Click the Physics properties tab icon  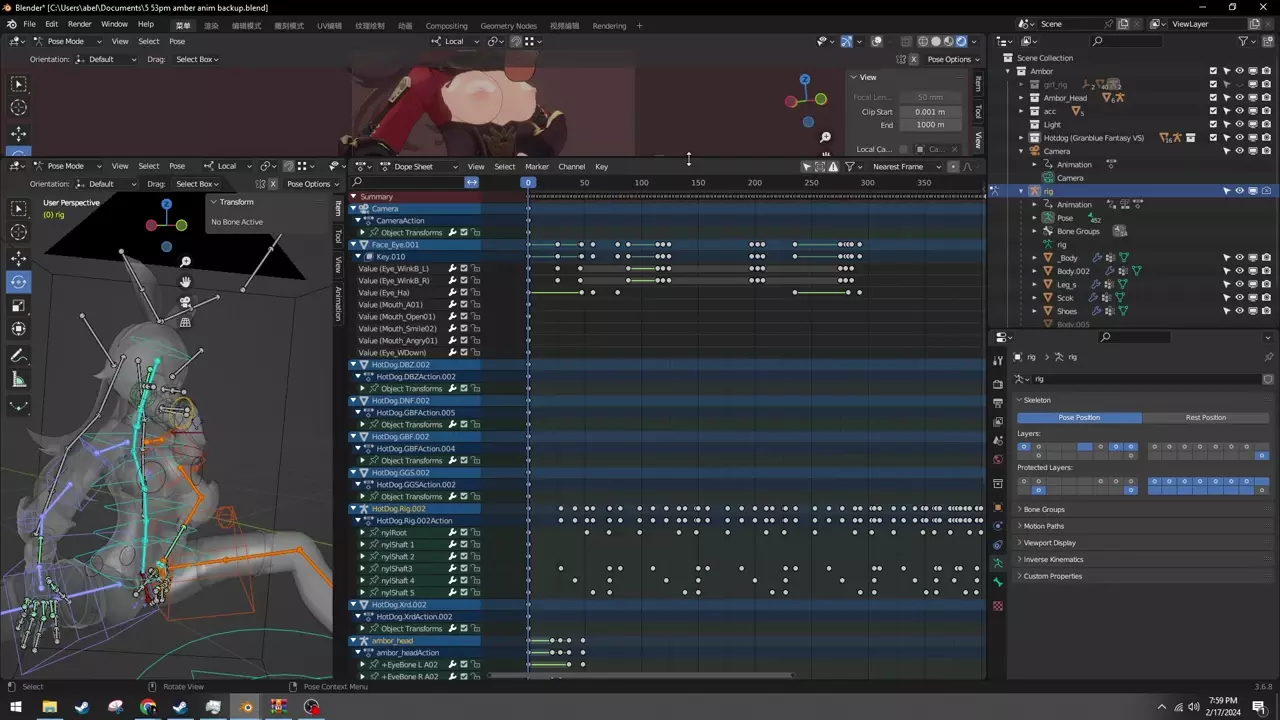coord(997,525)
